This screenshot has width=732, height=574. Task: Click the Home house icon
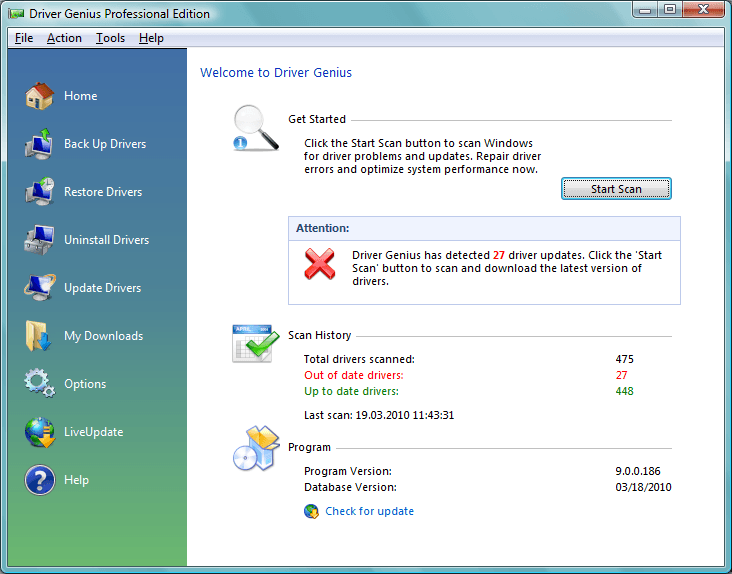coord(40,96)
